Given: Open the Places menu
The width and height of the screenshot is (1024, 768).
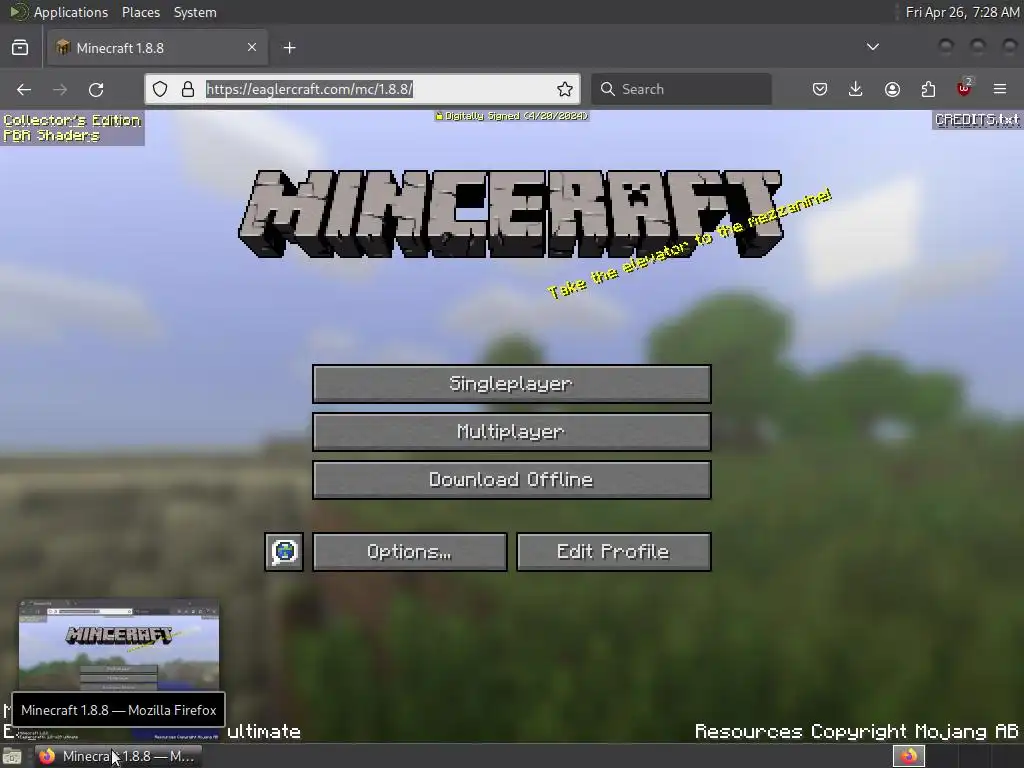Looking at the screenshot, I should pyautogui.click(x=140, y=12).
